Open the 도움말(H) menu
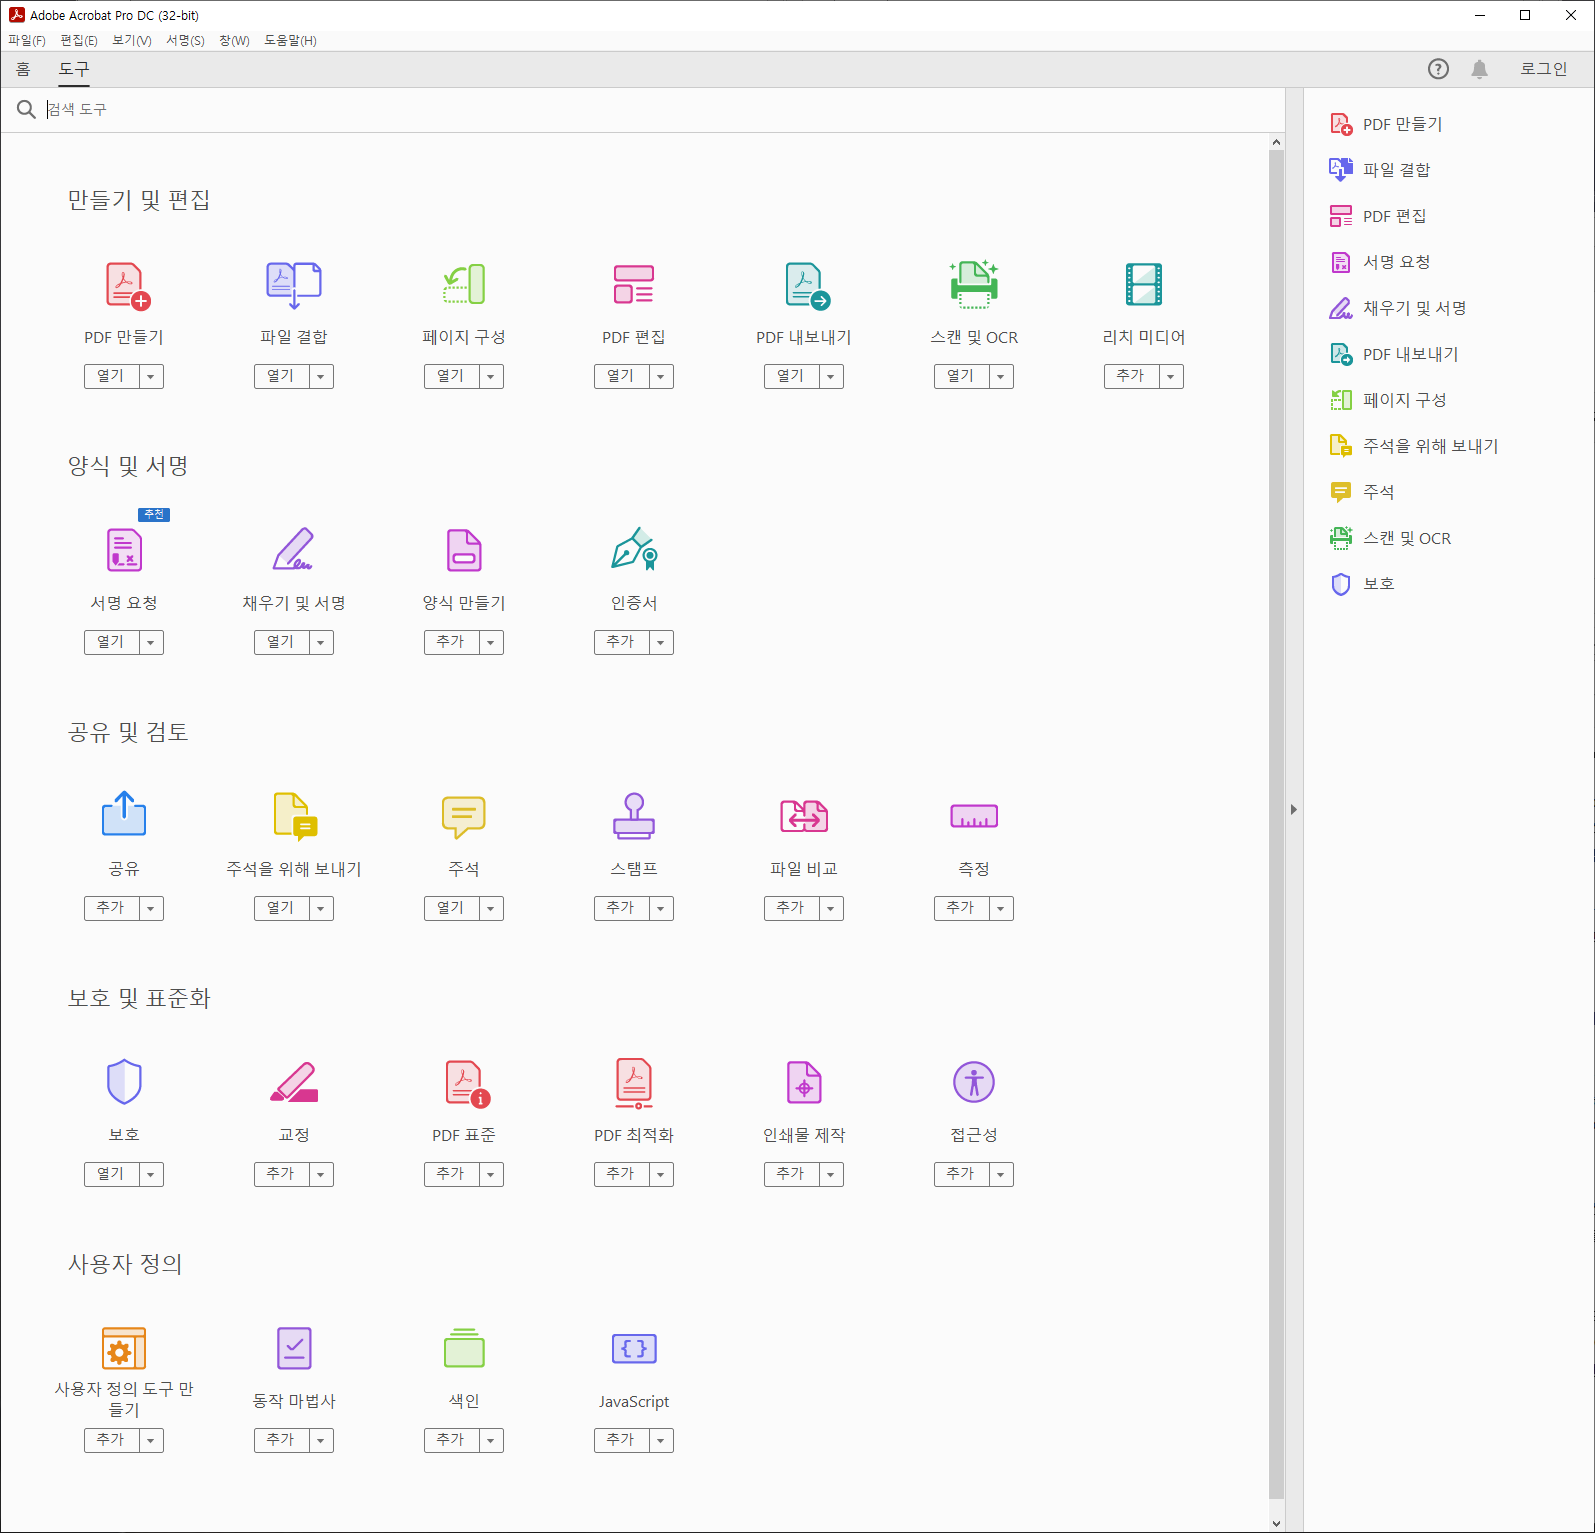 click(x=290, y=40)
